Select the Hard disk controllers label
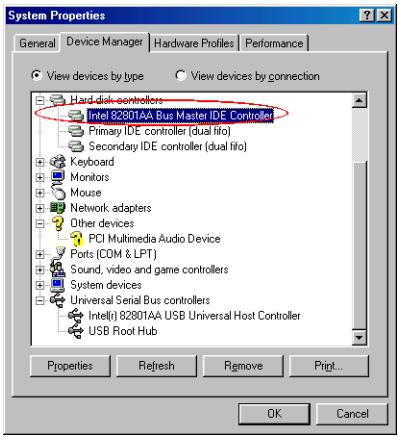 [x=116, y=100]
